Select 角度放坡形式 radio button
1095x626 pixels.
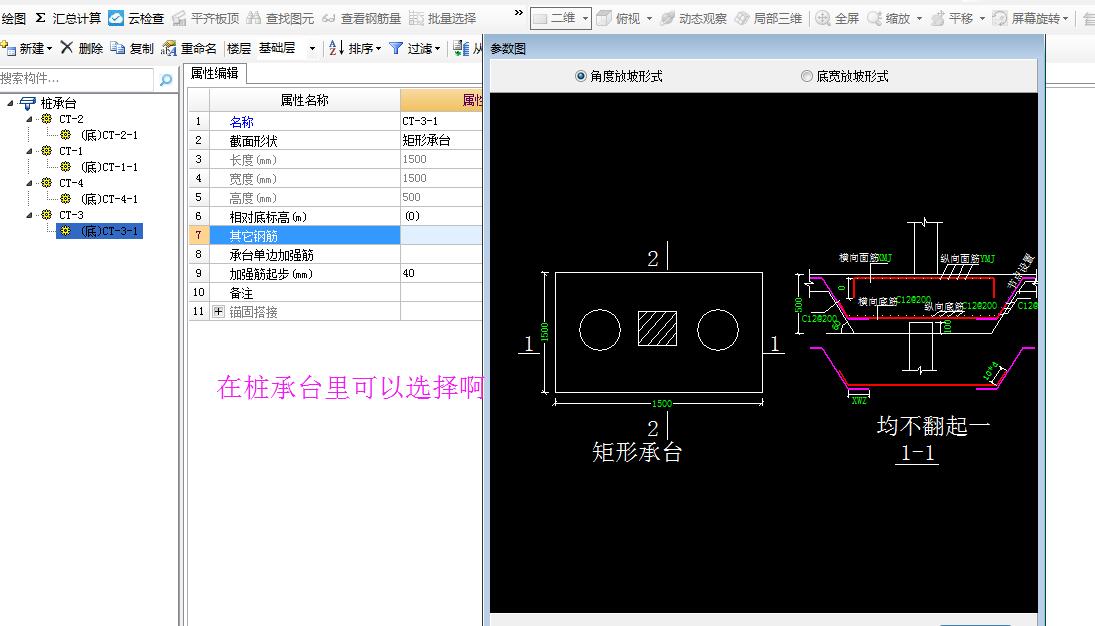(580, 76)
